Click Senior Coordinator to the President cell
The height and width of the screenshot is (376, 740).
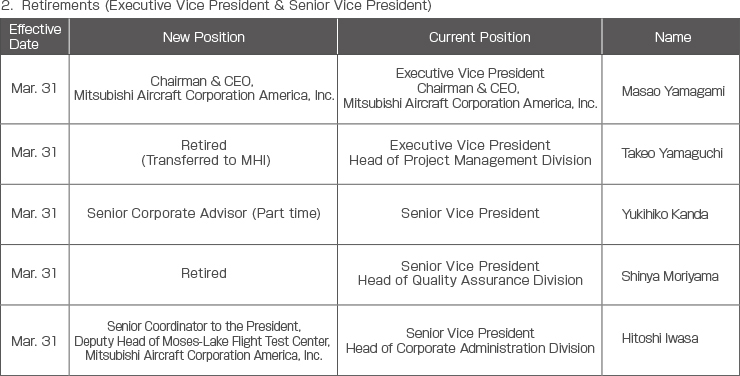[203, 341]
